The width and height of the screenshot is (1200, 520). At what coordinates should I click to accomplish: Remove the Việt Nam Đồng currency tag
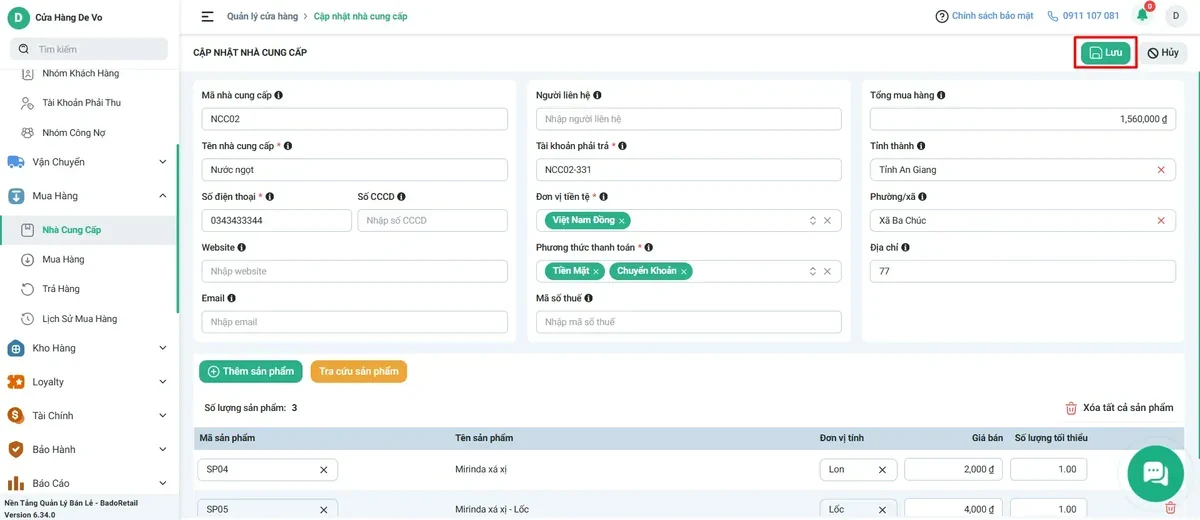click(x=622, y=221)
